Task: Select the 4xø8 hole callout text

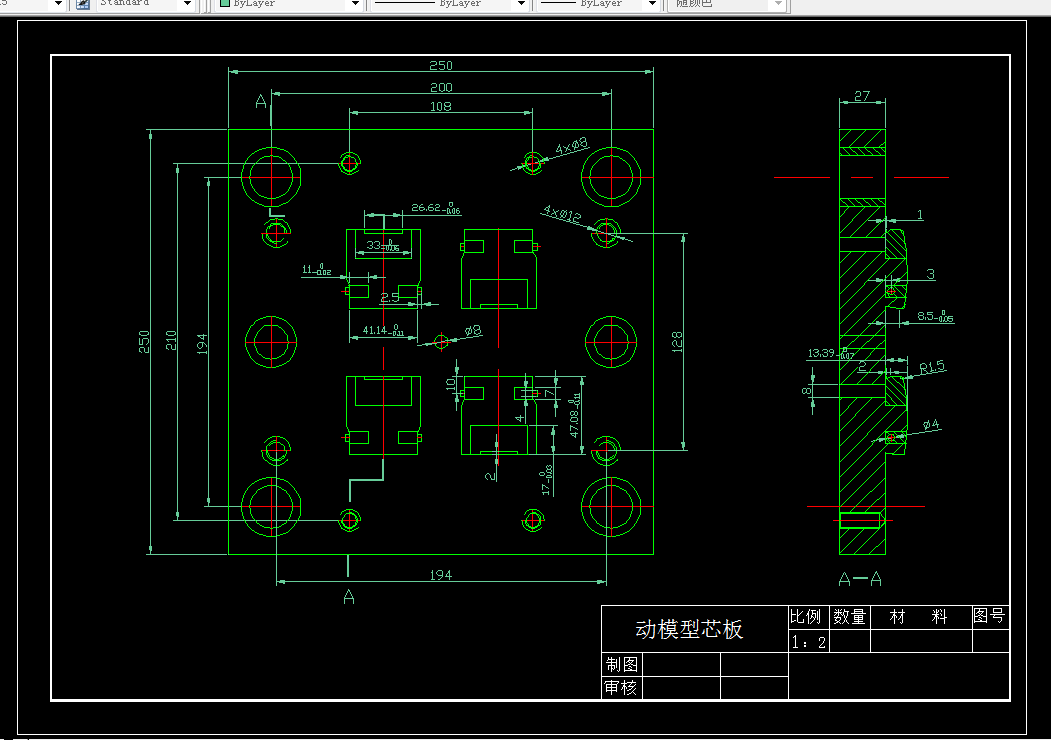Action: click(x=571, y=145)
